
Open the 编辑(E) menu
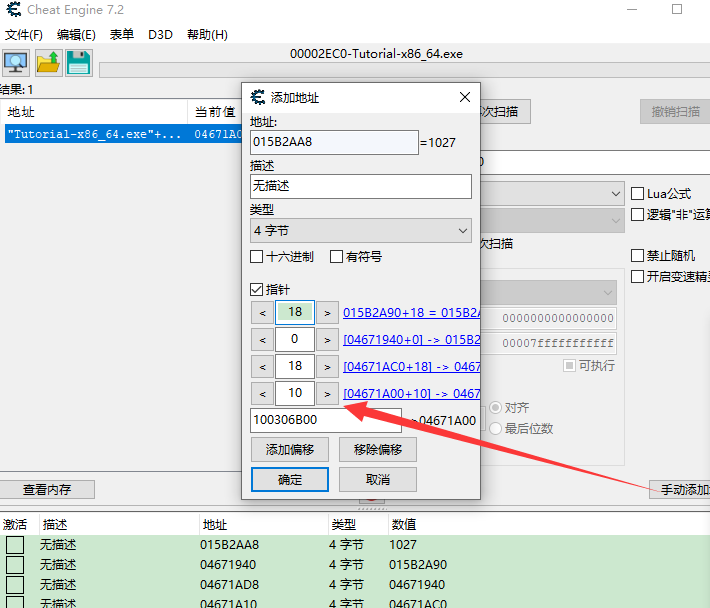tap(76, 35)
